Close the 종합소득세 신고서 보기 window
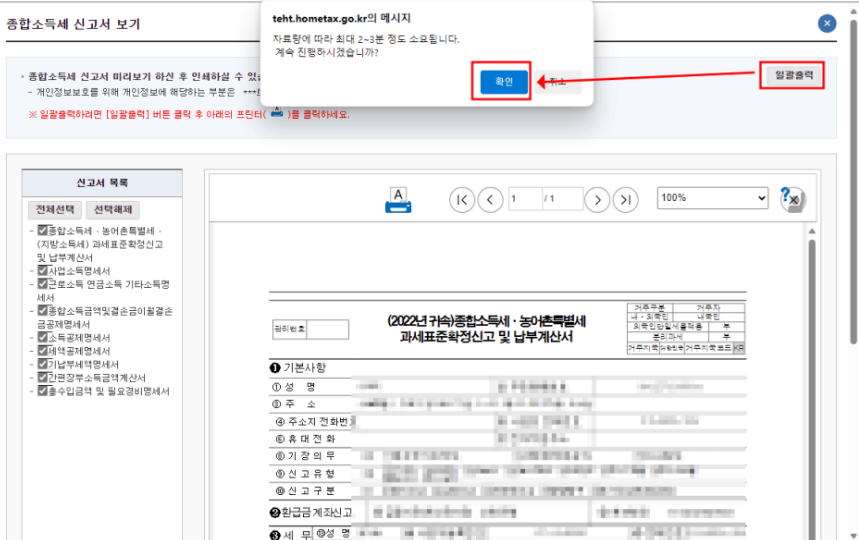859x540 pixels. click(x=827, y=24)
